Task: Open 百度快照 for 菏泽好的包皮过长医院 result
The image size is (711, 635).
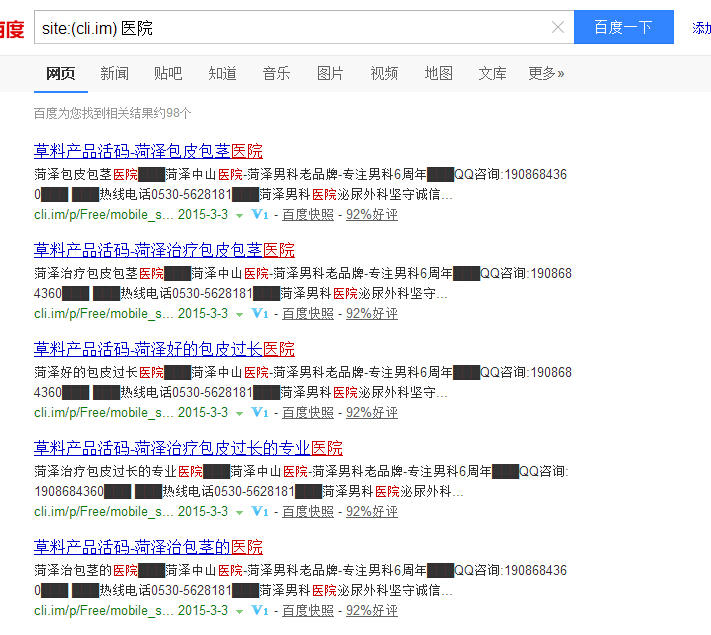Action: tap(308, 412)
